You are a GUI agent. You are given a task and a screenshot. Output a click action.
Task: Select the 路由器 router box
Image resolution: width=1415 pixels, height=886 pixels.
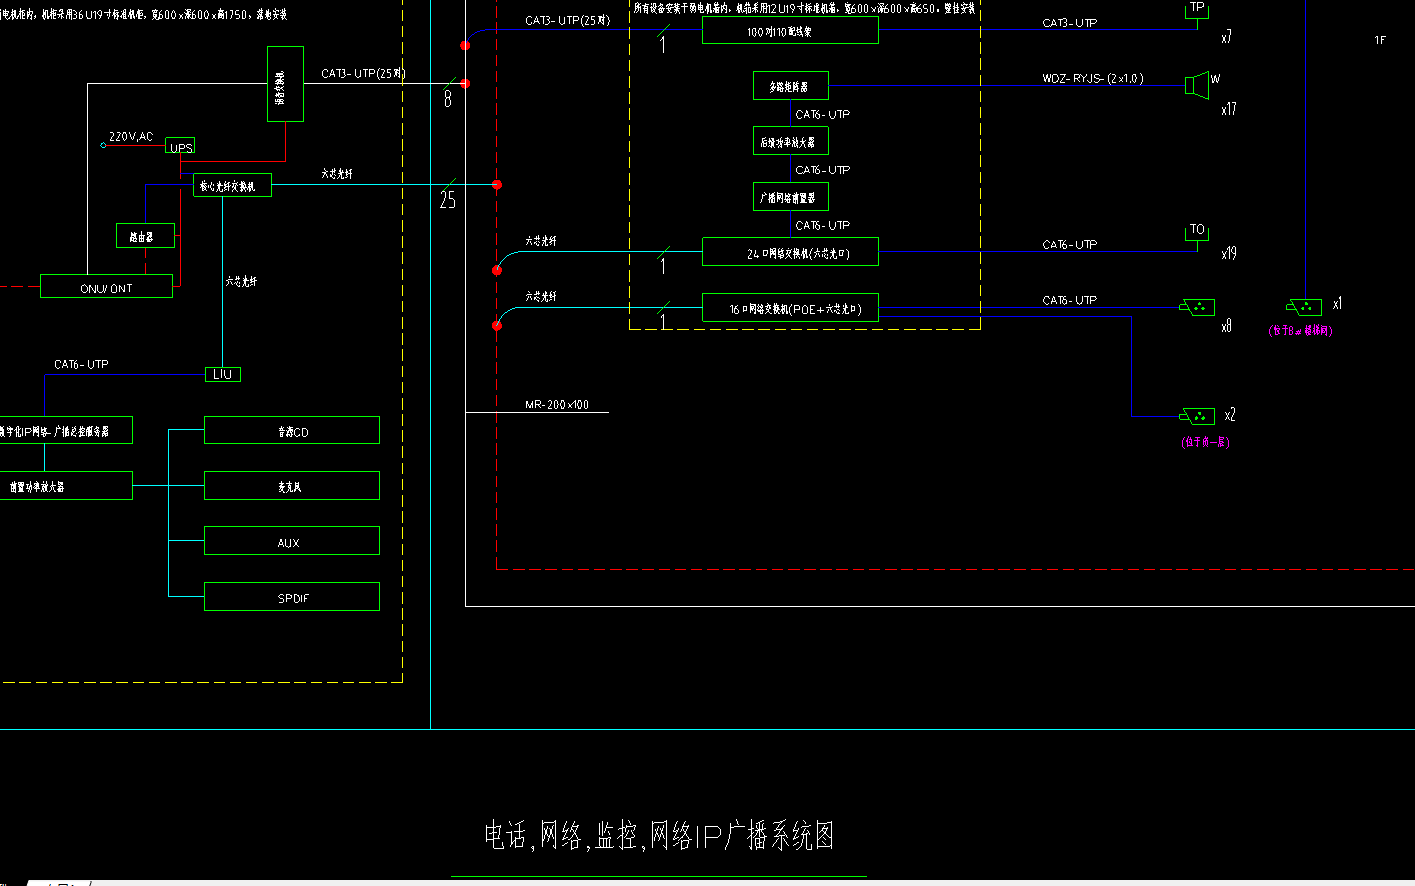(145, 236)
